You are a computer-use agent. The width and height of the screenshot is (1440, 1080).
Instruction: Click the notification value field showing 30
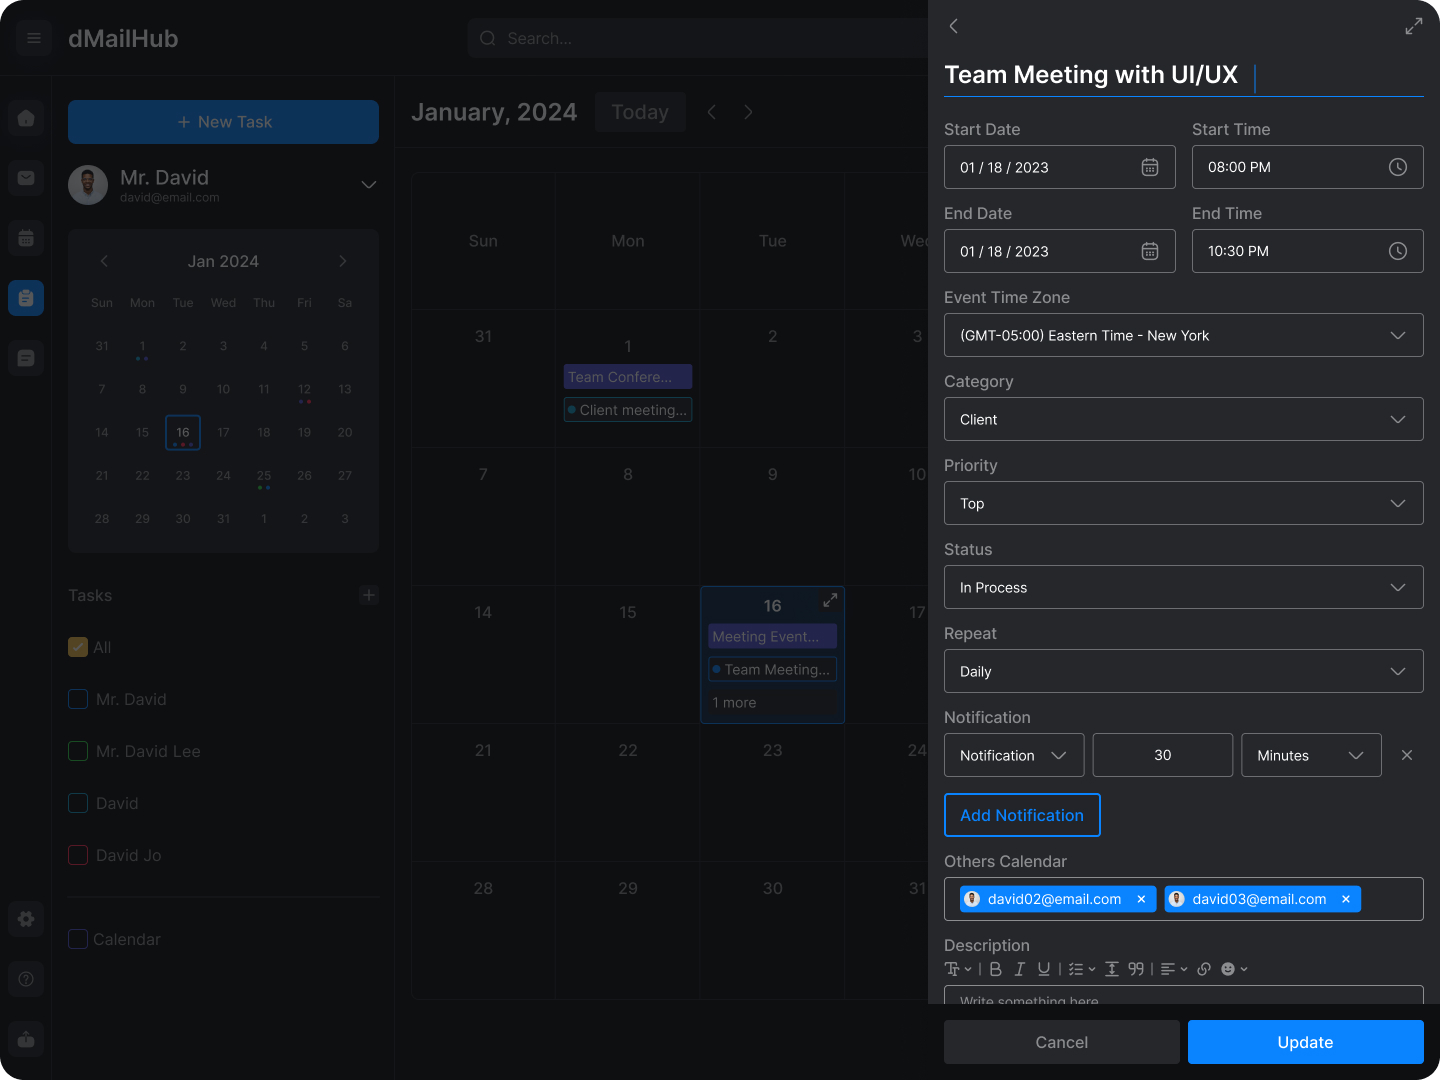[1163, 755]
